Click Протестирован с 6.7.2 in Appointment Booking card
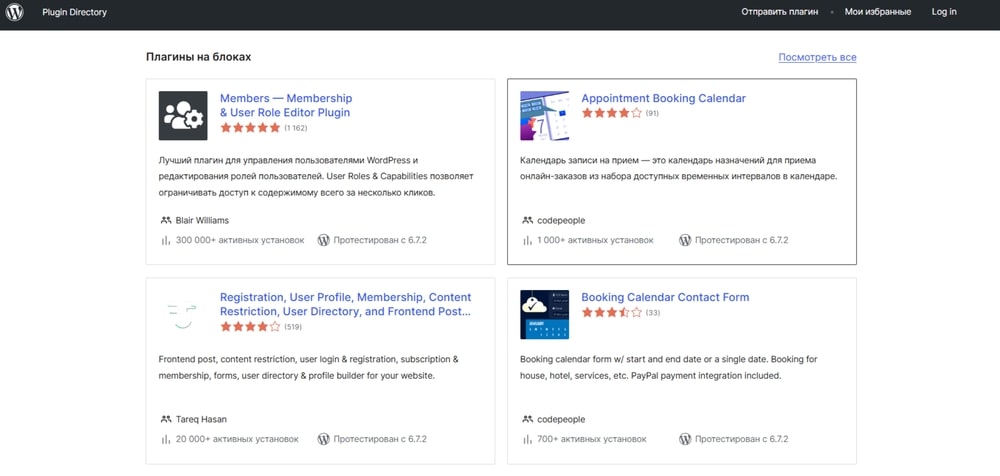Image resolution: width=1000 pixels, height=476 pixels. click(742, 241)
